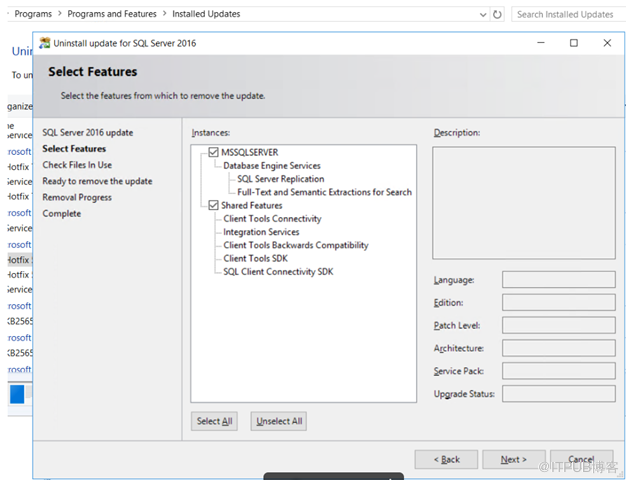
Task: Open Programs and Features breadcrumb
Action: (112, 14)
